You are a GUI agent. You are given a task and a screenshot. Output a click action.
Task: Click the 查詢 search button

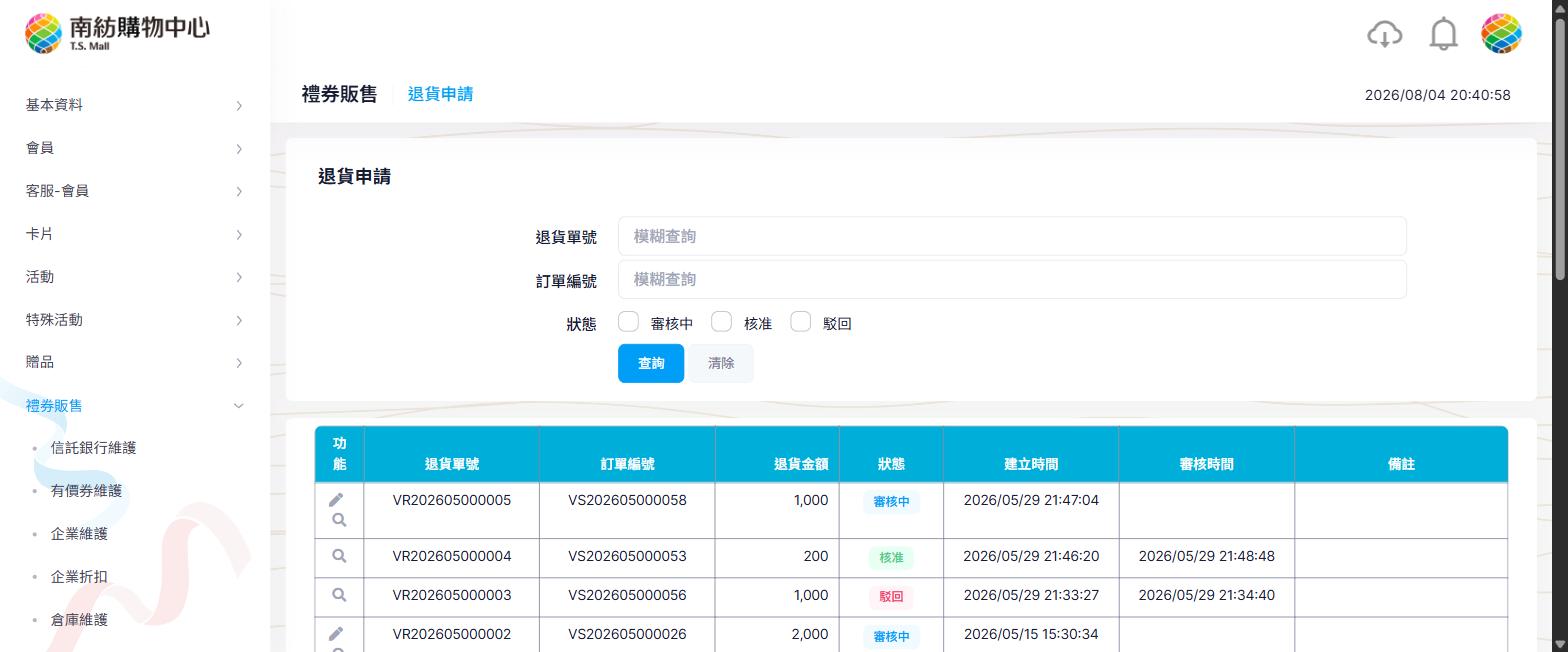(x=651, y=363)
